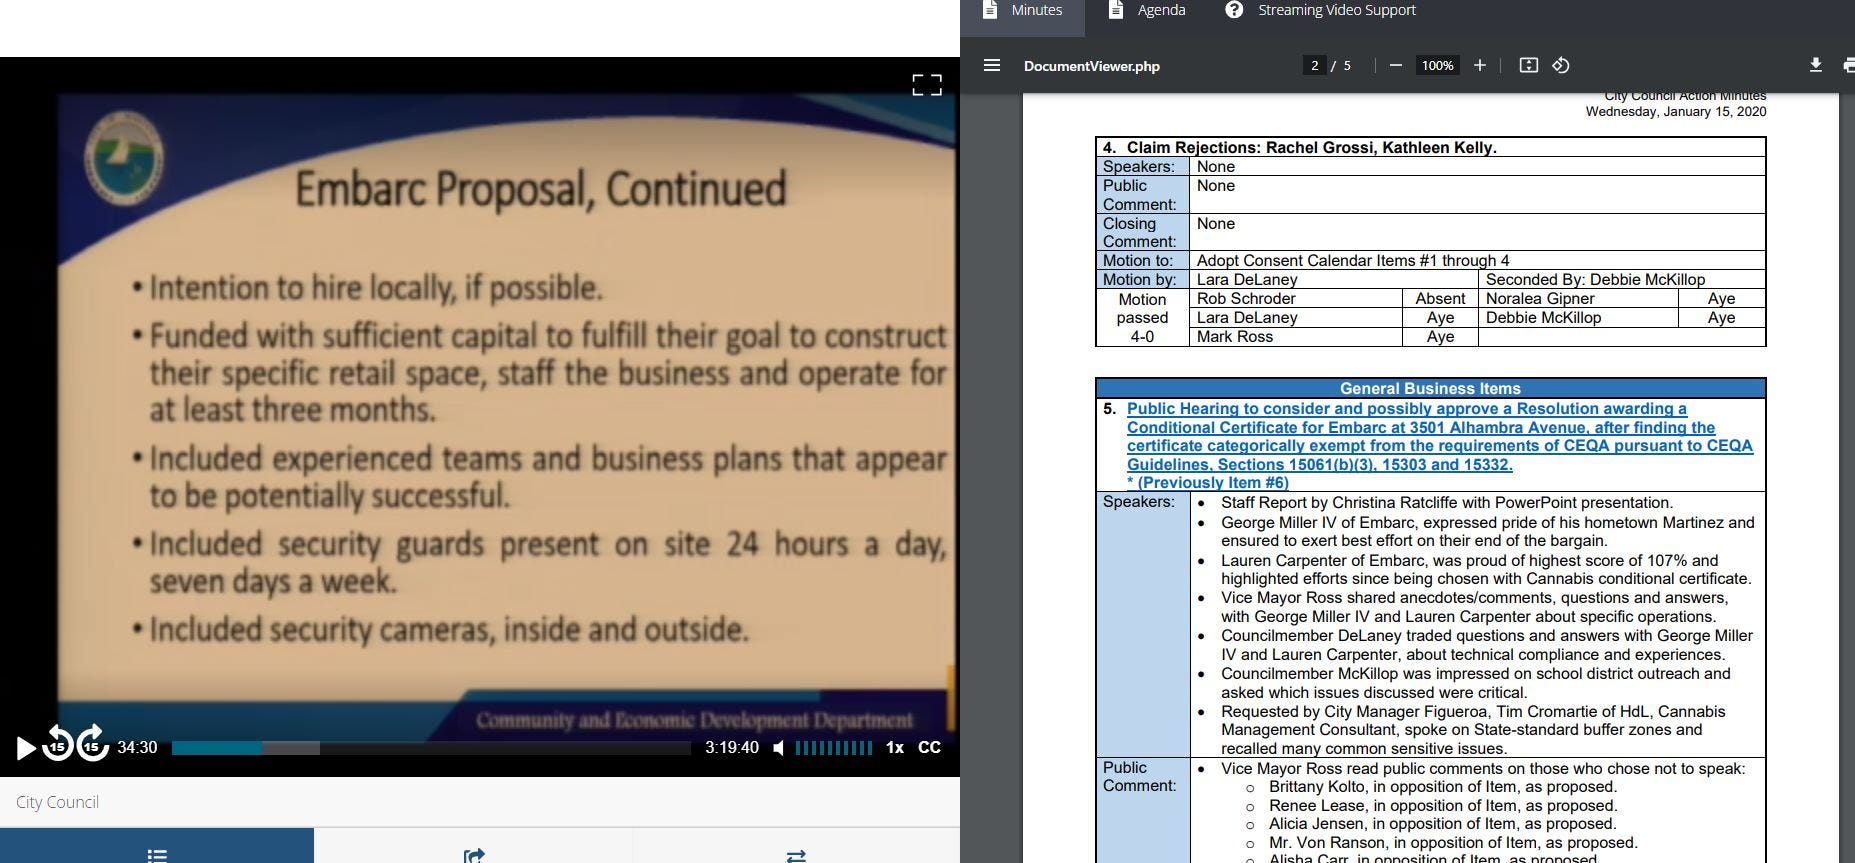Change playback speed from 1x

coord(895,747)
